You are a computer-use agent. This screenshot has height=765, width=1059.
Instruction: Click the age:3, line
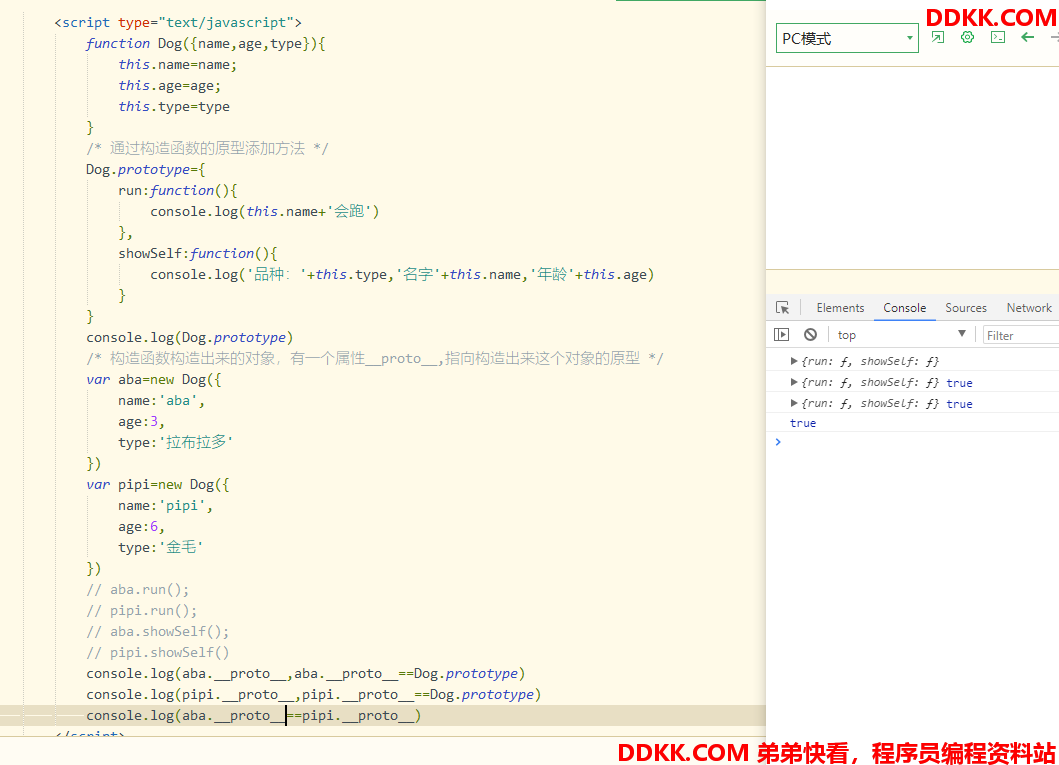[141, 421]
